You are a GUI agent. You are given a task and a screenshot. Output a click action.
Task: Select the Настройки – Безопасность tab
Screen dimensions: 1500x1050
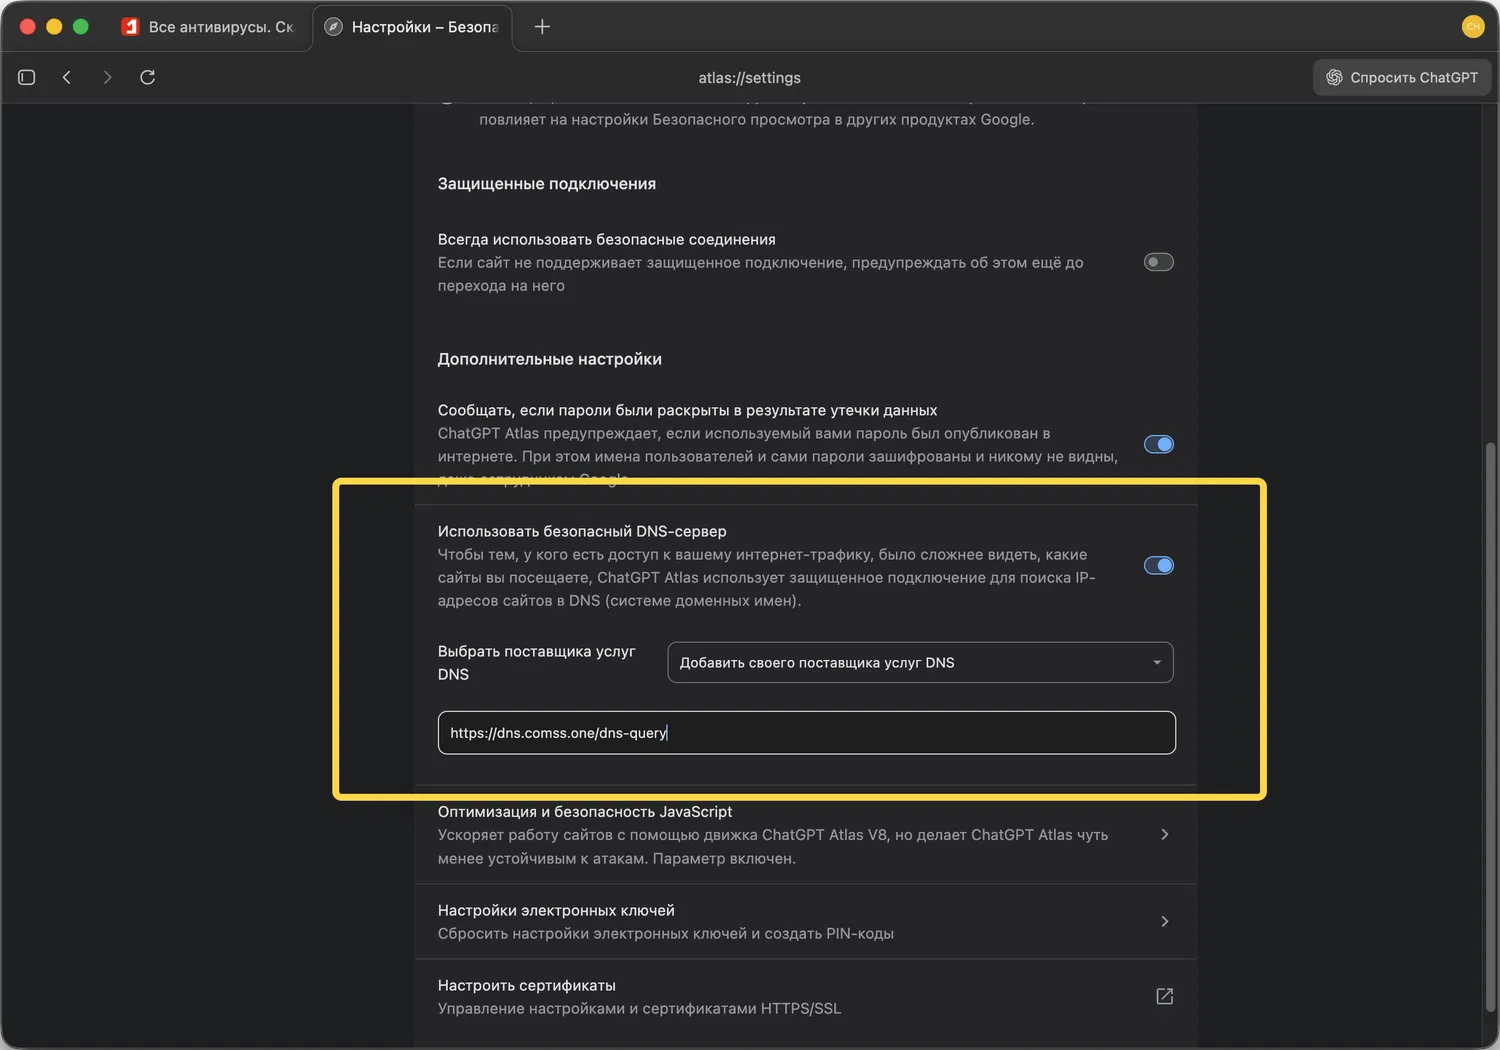(x=413, y=27)
